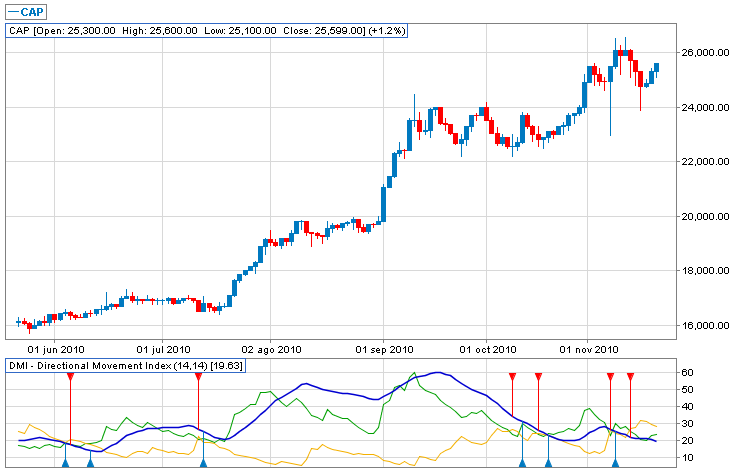Click the leftmost blue up-arrow signal marker
The image size is (745, 470).
tap(65, 462)
